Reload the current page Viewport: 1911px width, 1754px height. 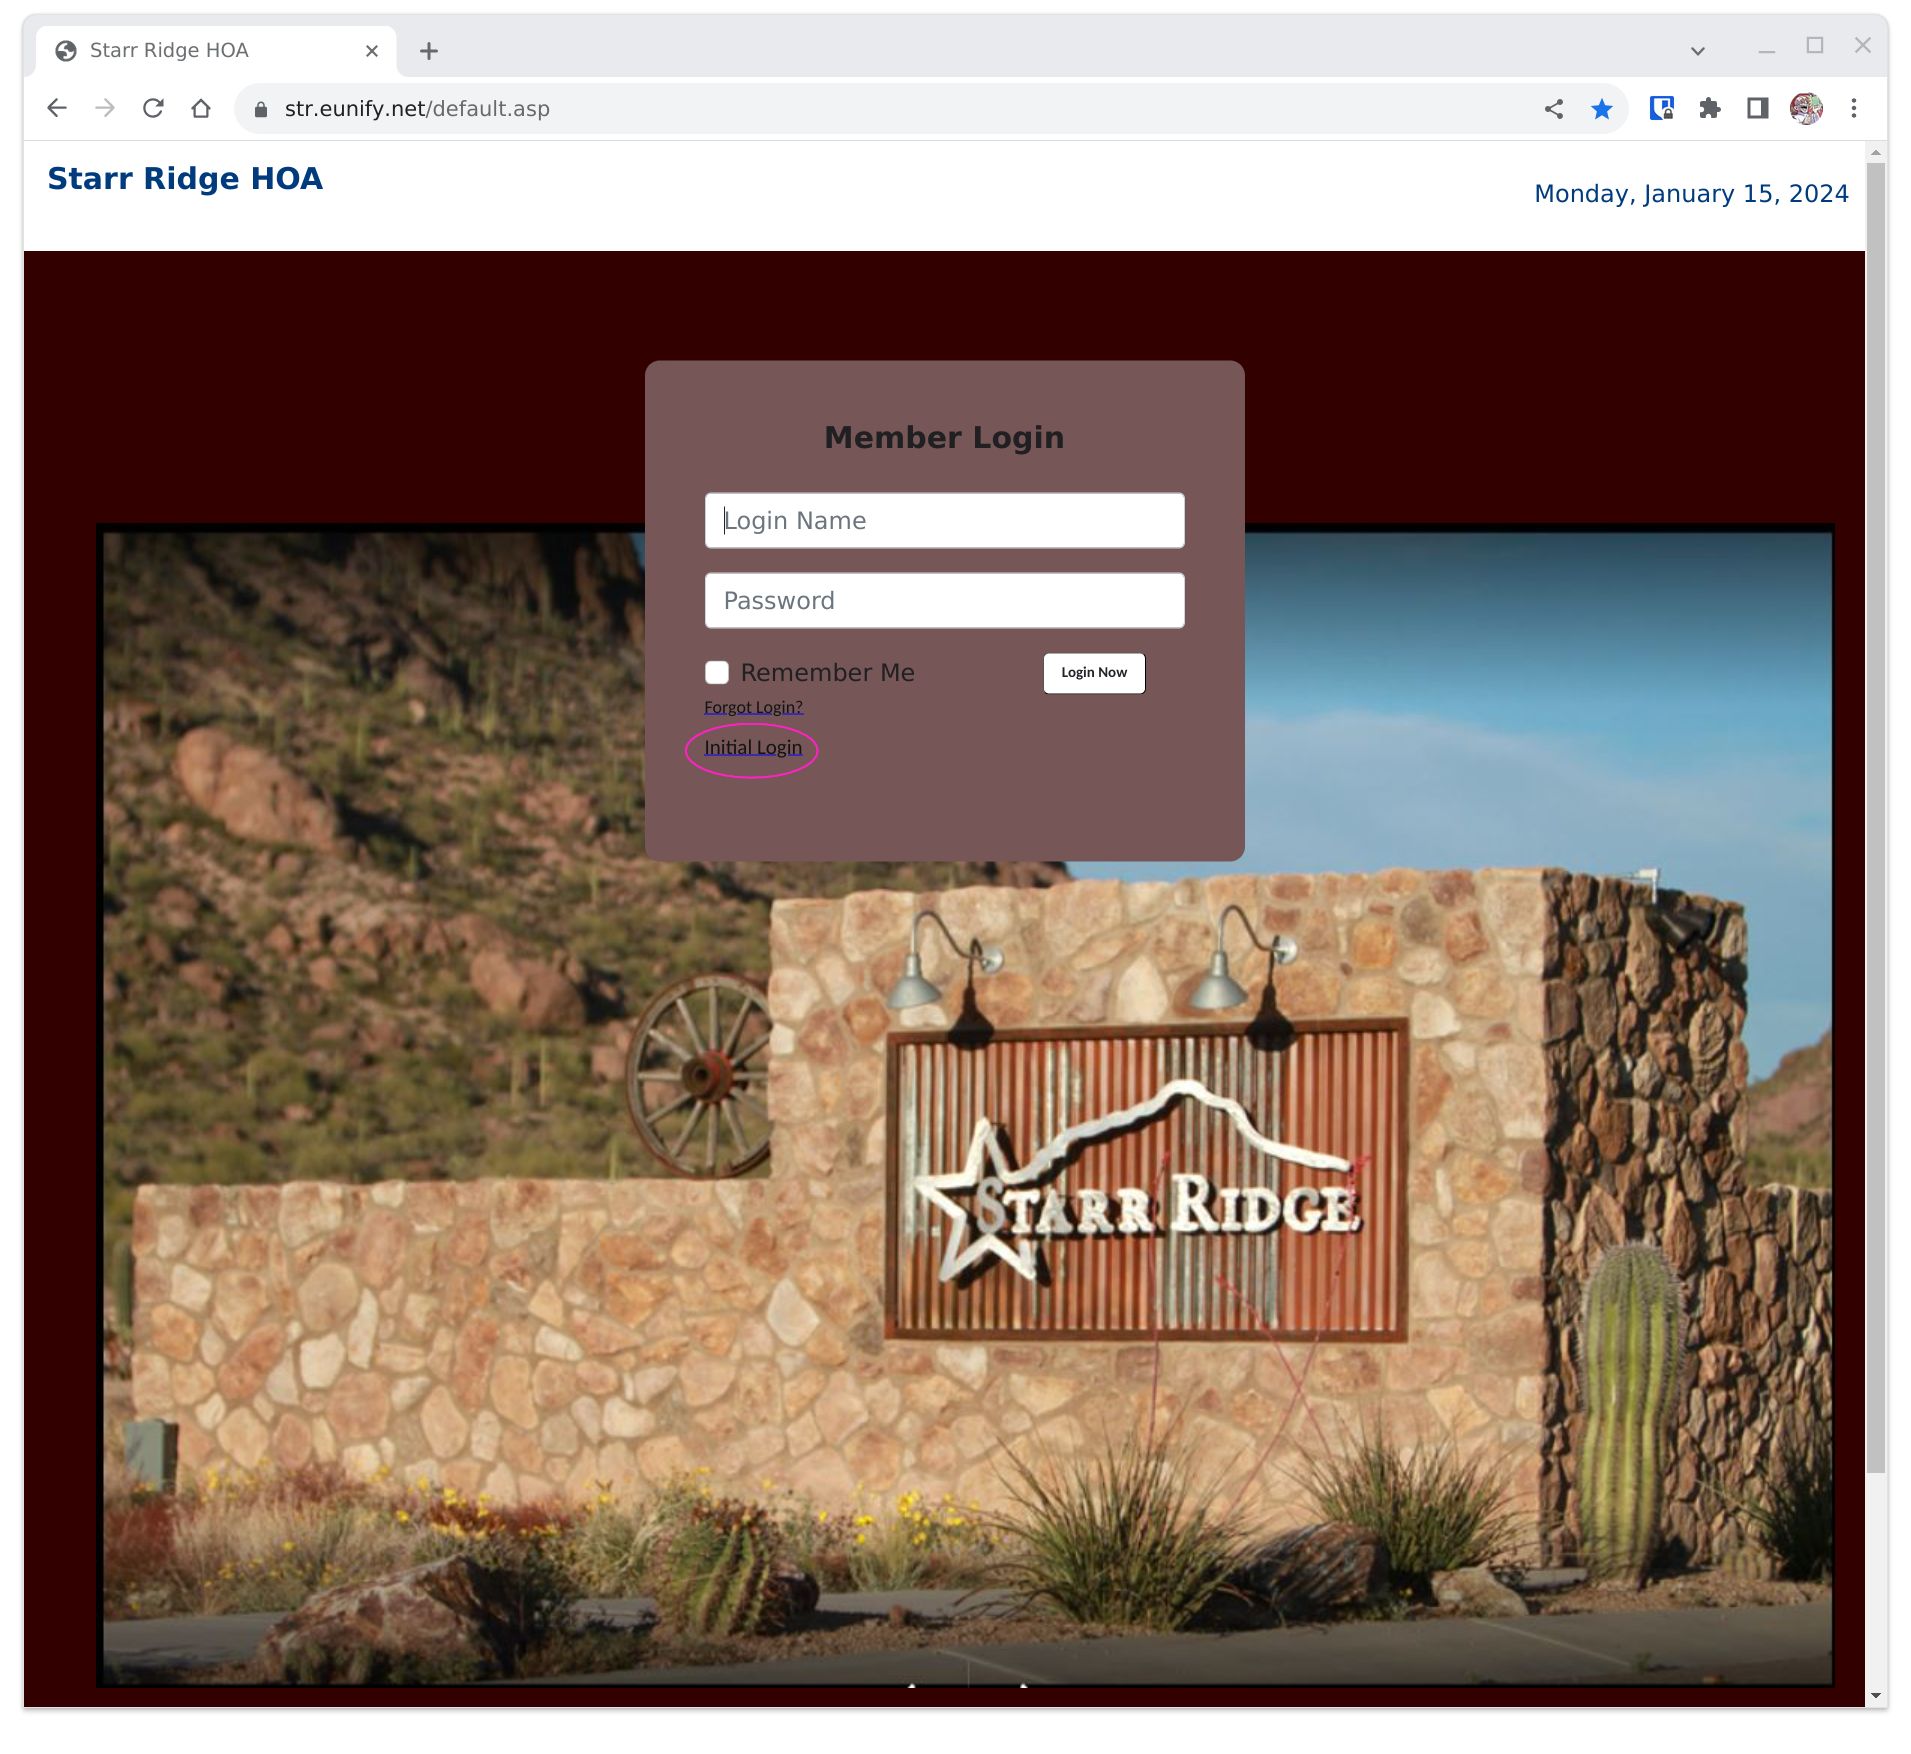click(152, 108)
